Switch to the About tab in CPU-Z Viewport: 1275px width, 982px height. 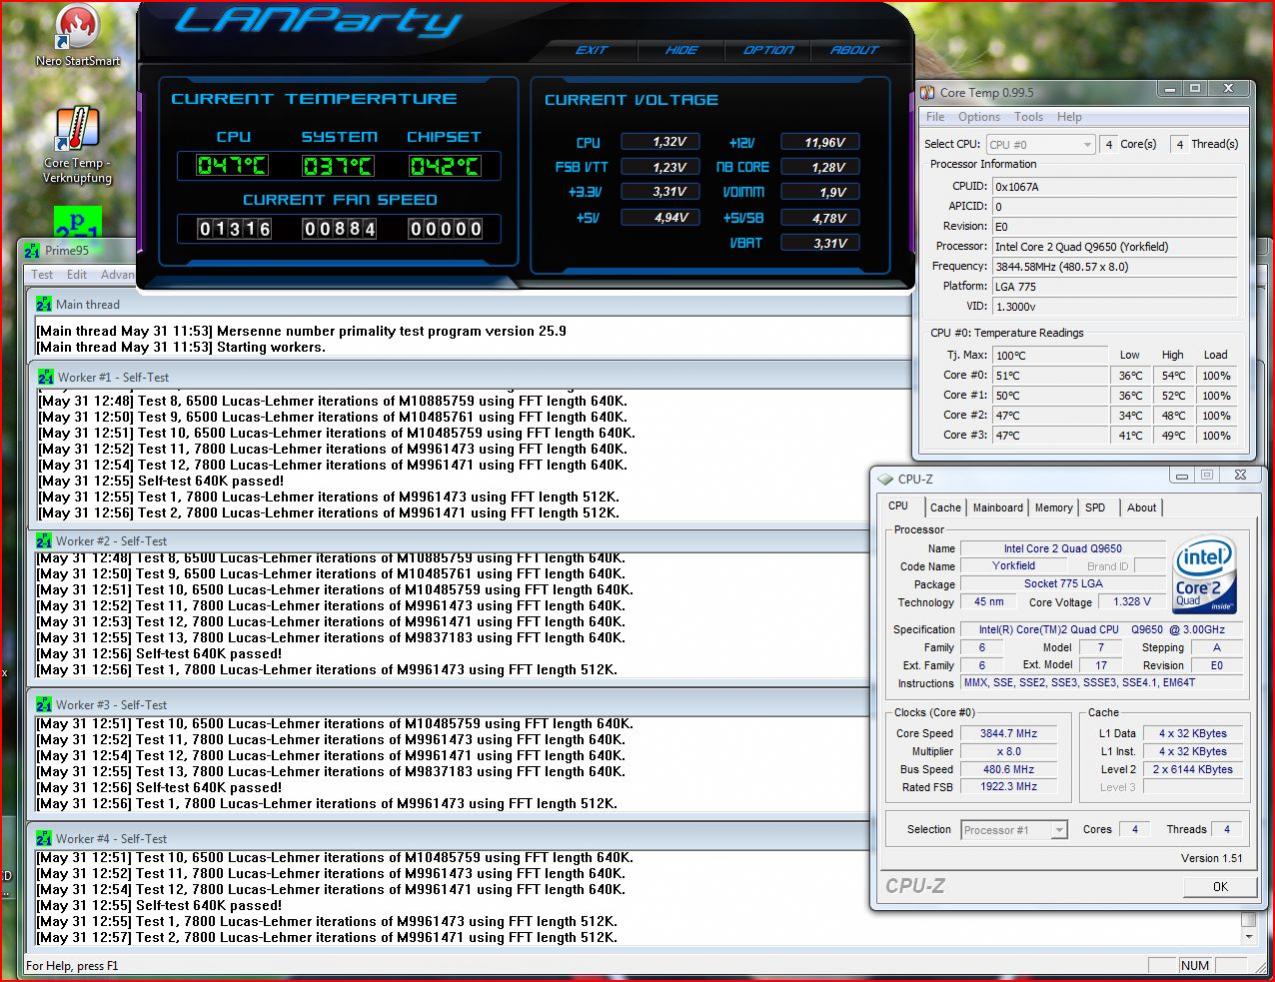(1141, 508)
